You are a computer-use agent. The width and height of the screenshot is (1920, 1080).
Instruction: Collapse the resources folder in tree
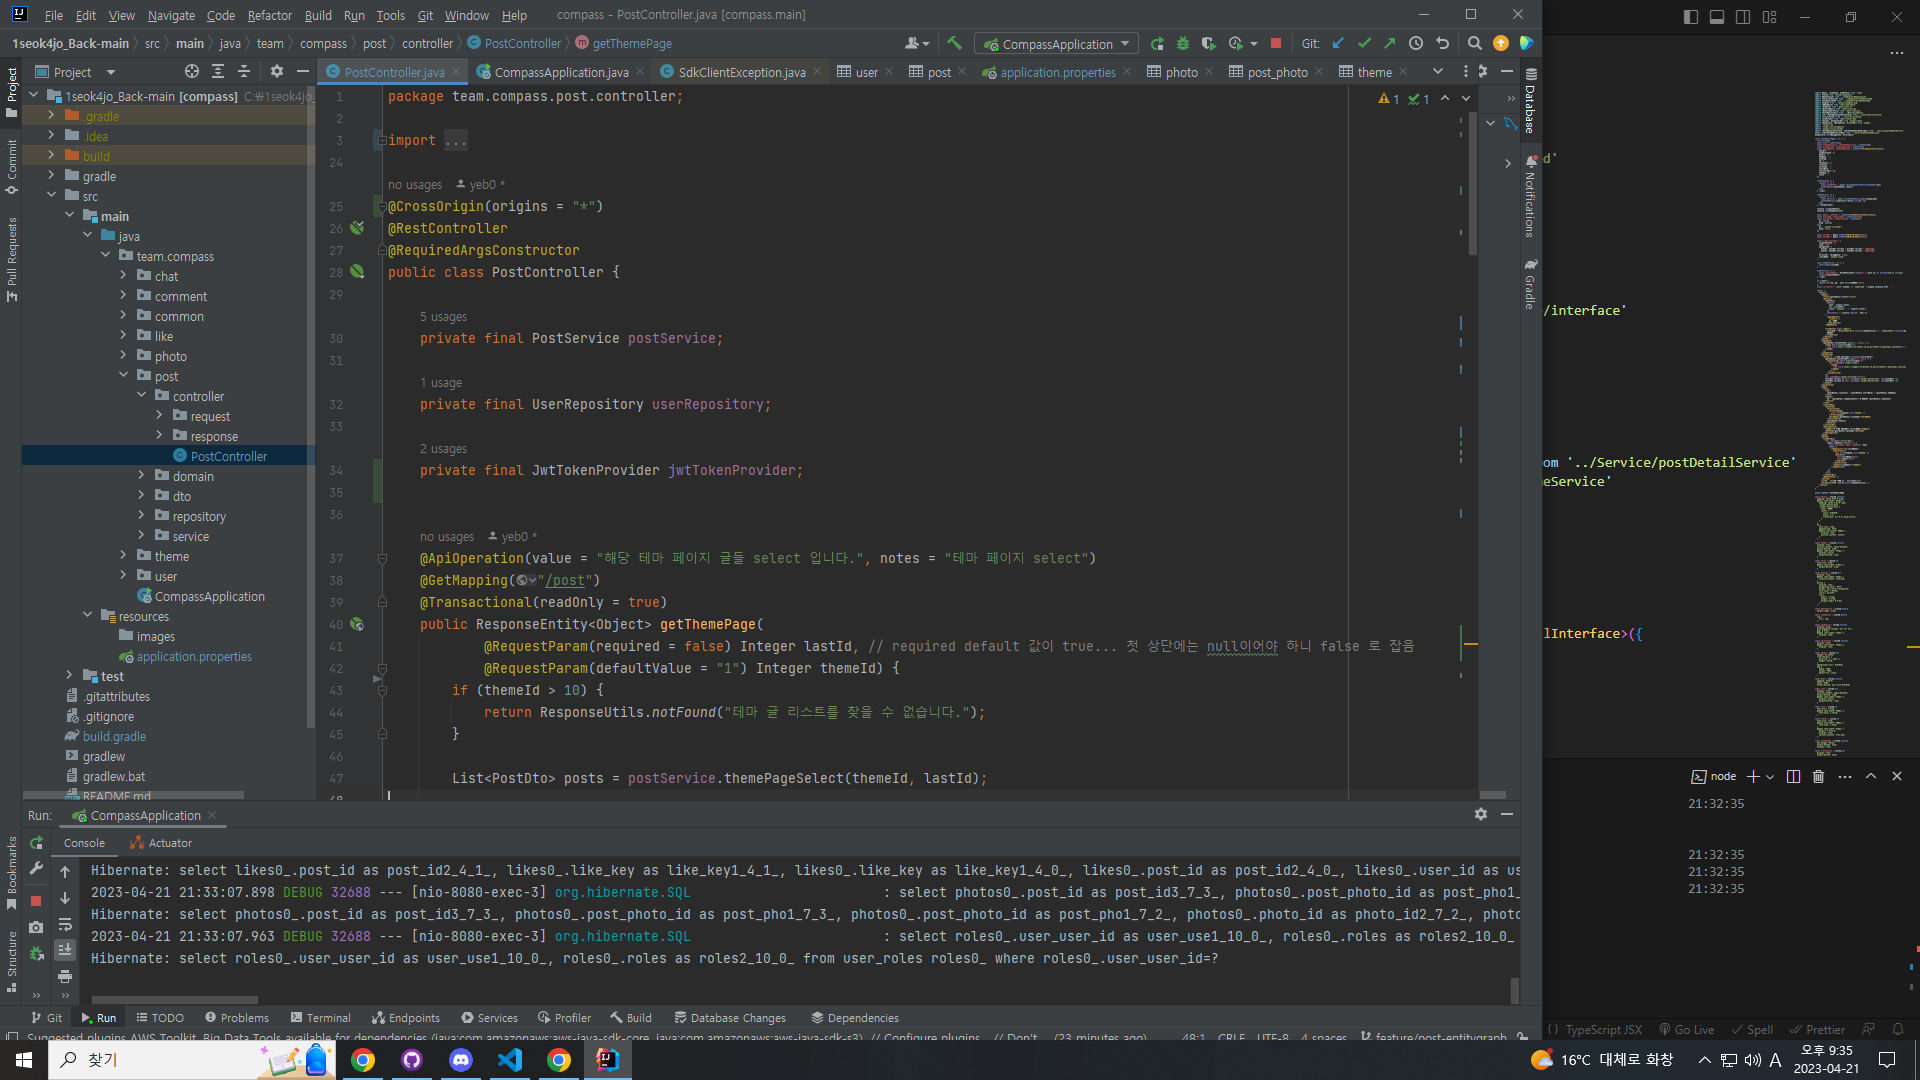point(88,616)
